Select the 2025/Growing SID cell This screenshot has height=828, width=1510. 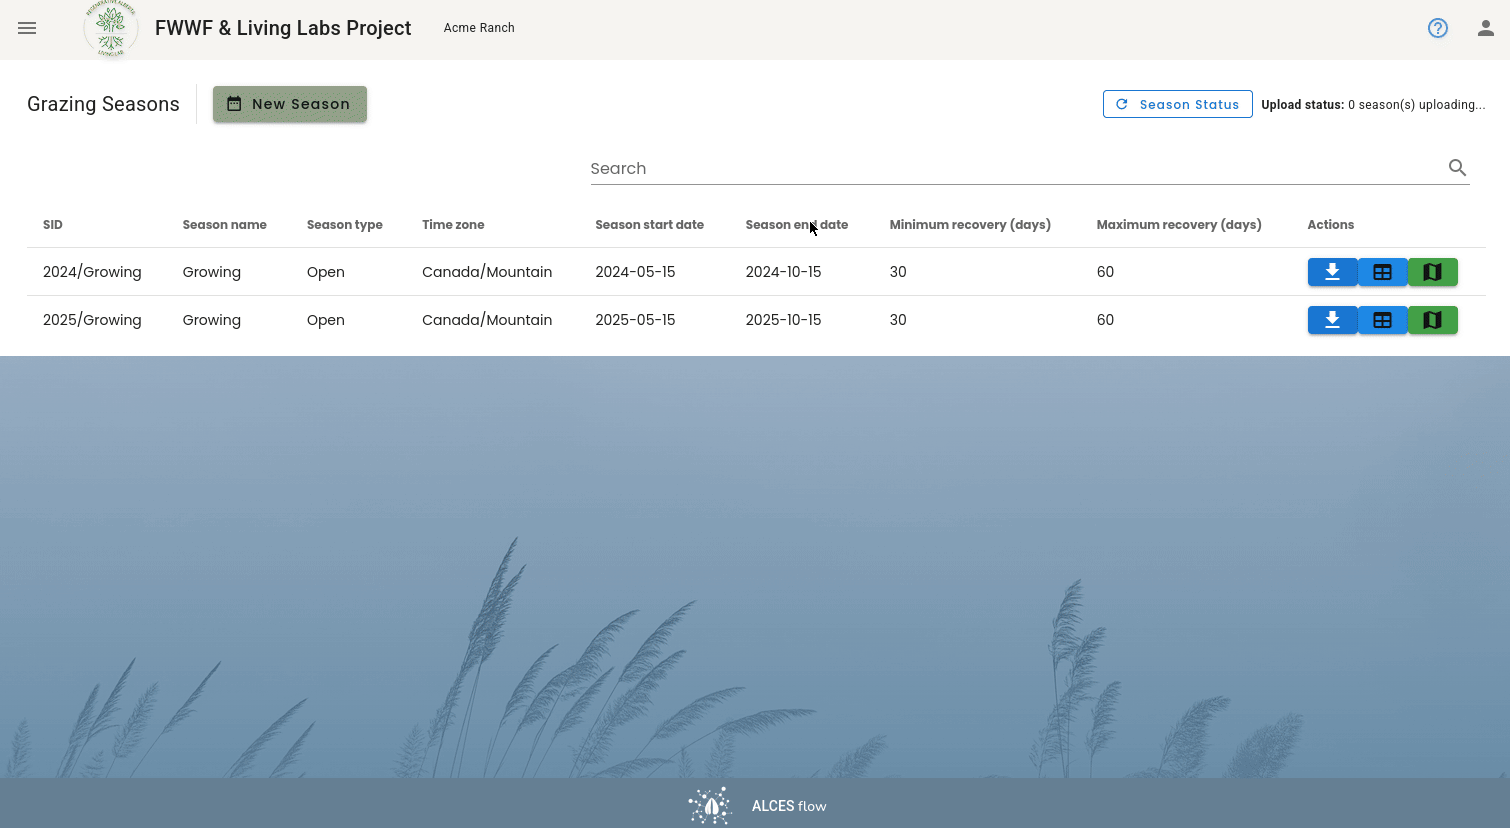(x=92, y=320)
